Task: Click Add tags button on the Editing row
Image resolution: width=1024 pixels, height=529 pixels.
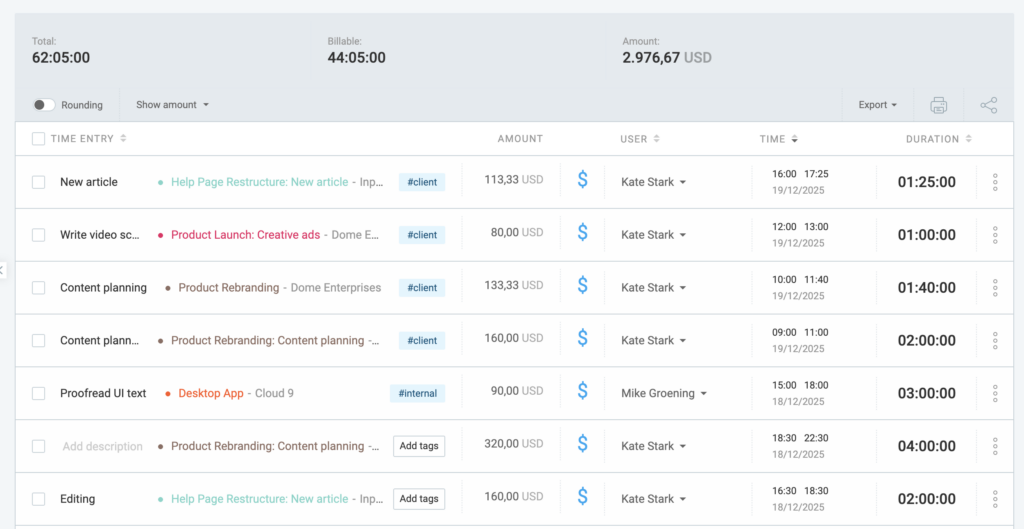Action: [x=418, y=499]
